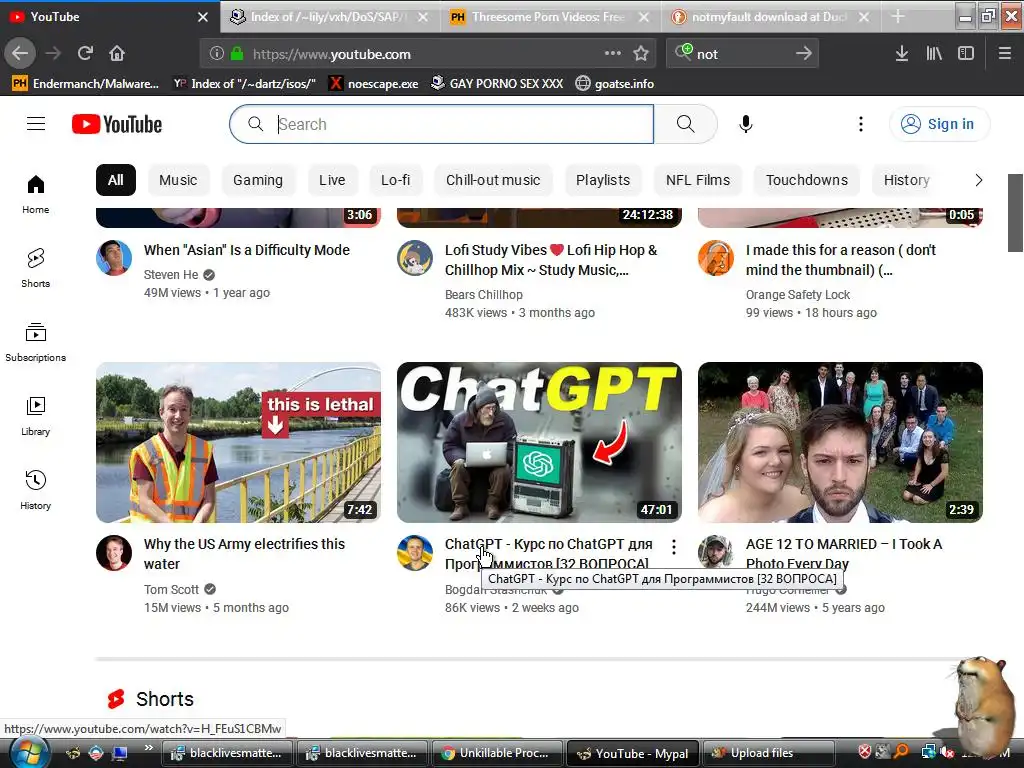Reload the page

(x=85, y=54)
